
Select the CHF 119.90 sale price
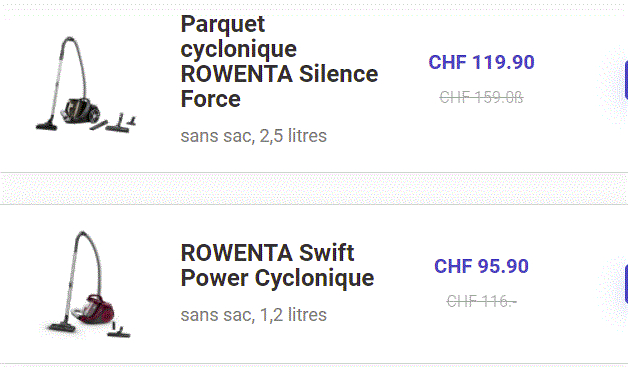(481, 62)
